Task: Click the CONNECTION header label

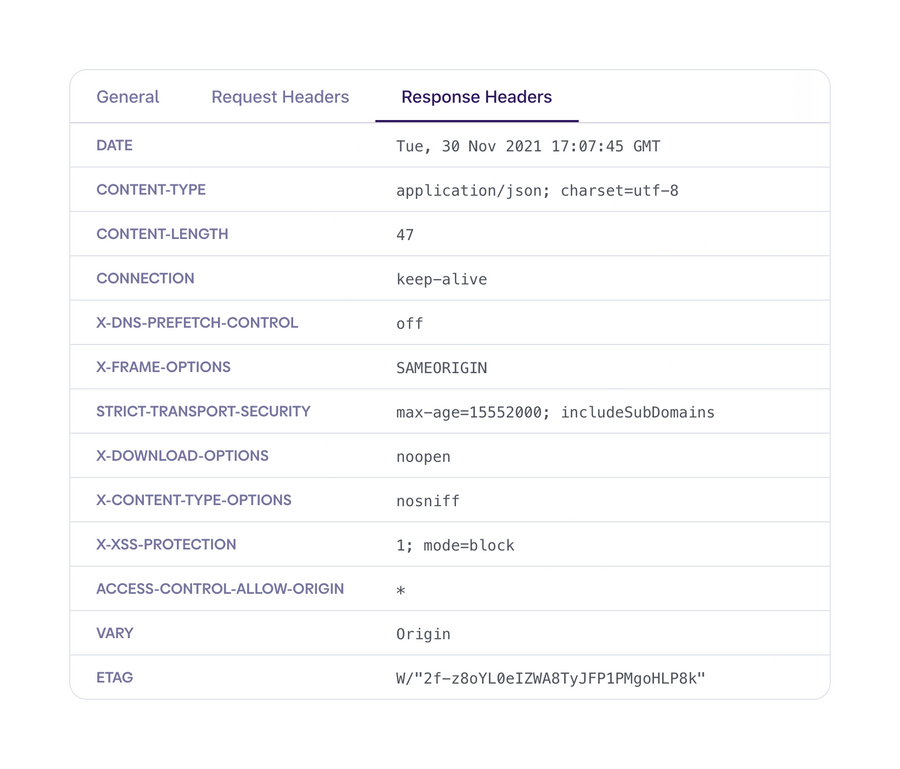Action: pyautogui.click(x=145, y=279)
